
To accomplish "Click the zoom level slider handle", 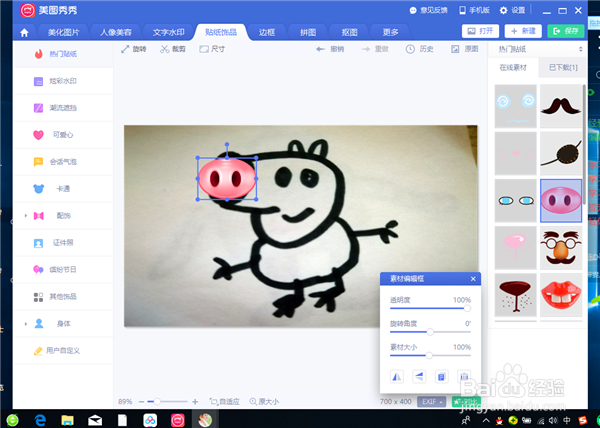I will [x=157, y=402].
